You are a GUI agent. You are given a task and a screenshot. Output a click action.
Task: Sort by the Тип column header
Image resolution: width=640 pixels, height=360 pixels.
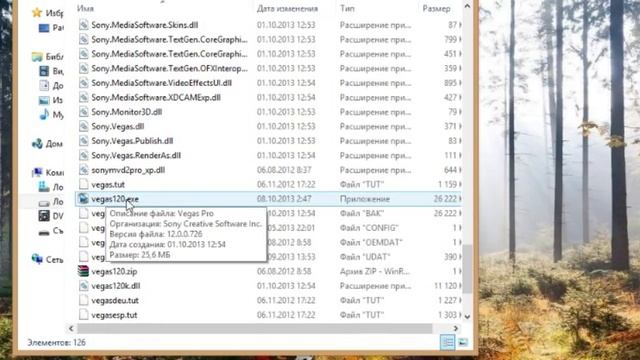(x=347, y=9)
